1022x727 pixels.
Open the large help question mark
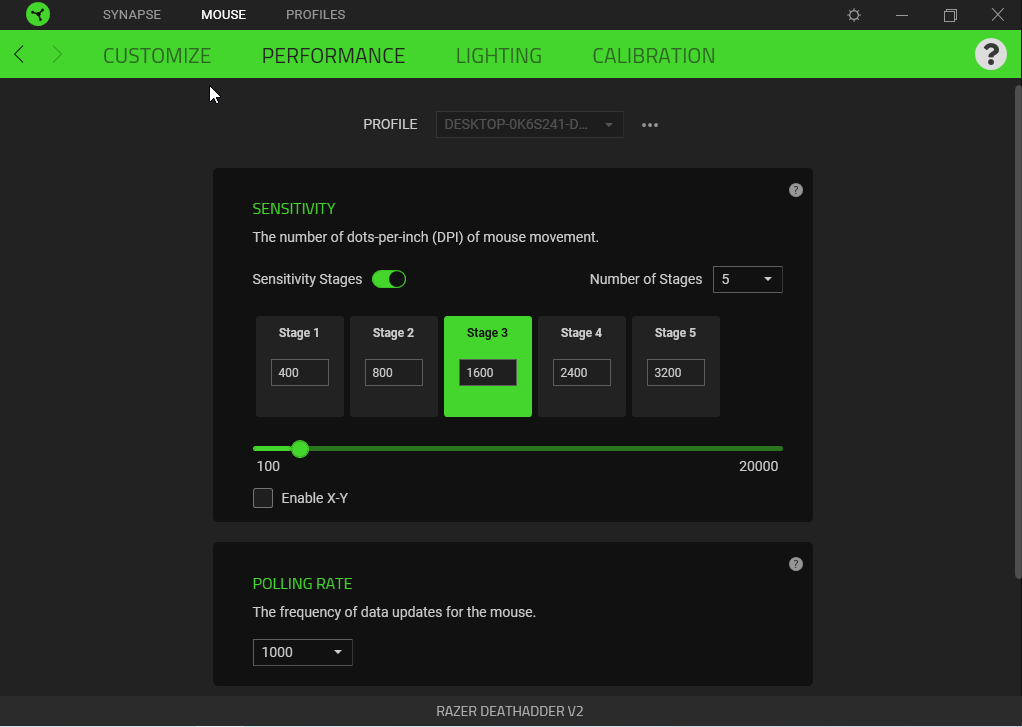991,54
